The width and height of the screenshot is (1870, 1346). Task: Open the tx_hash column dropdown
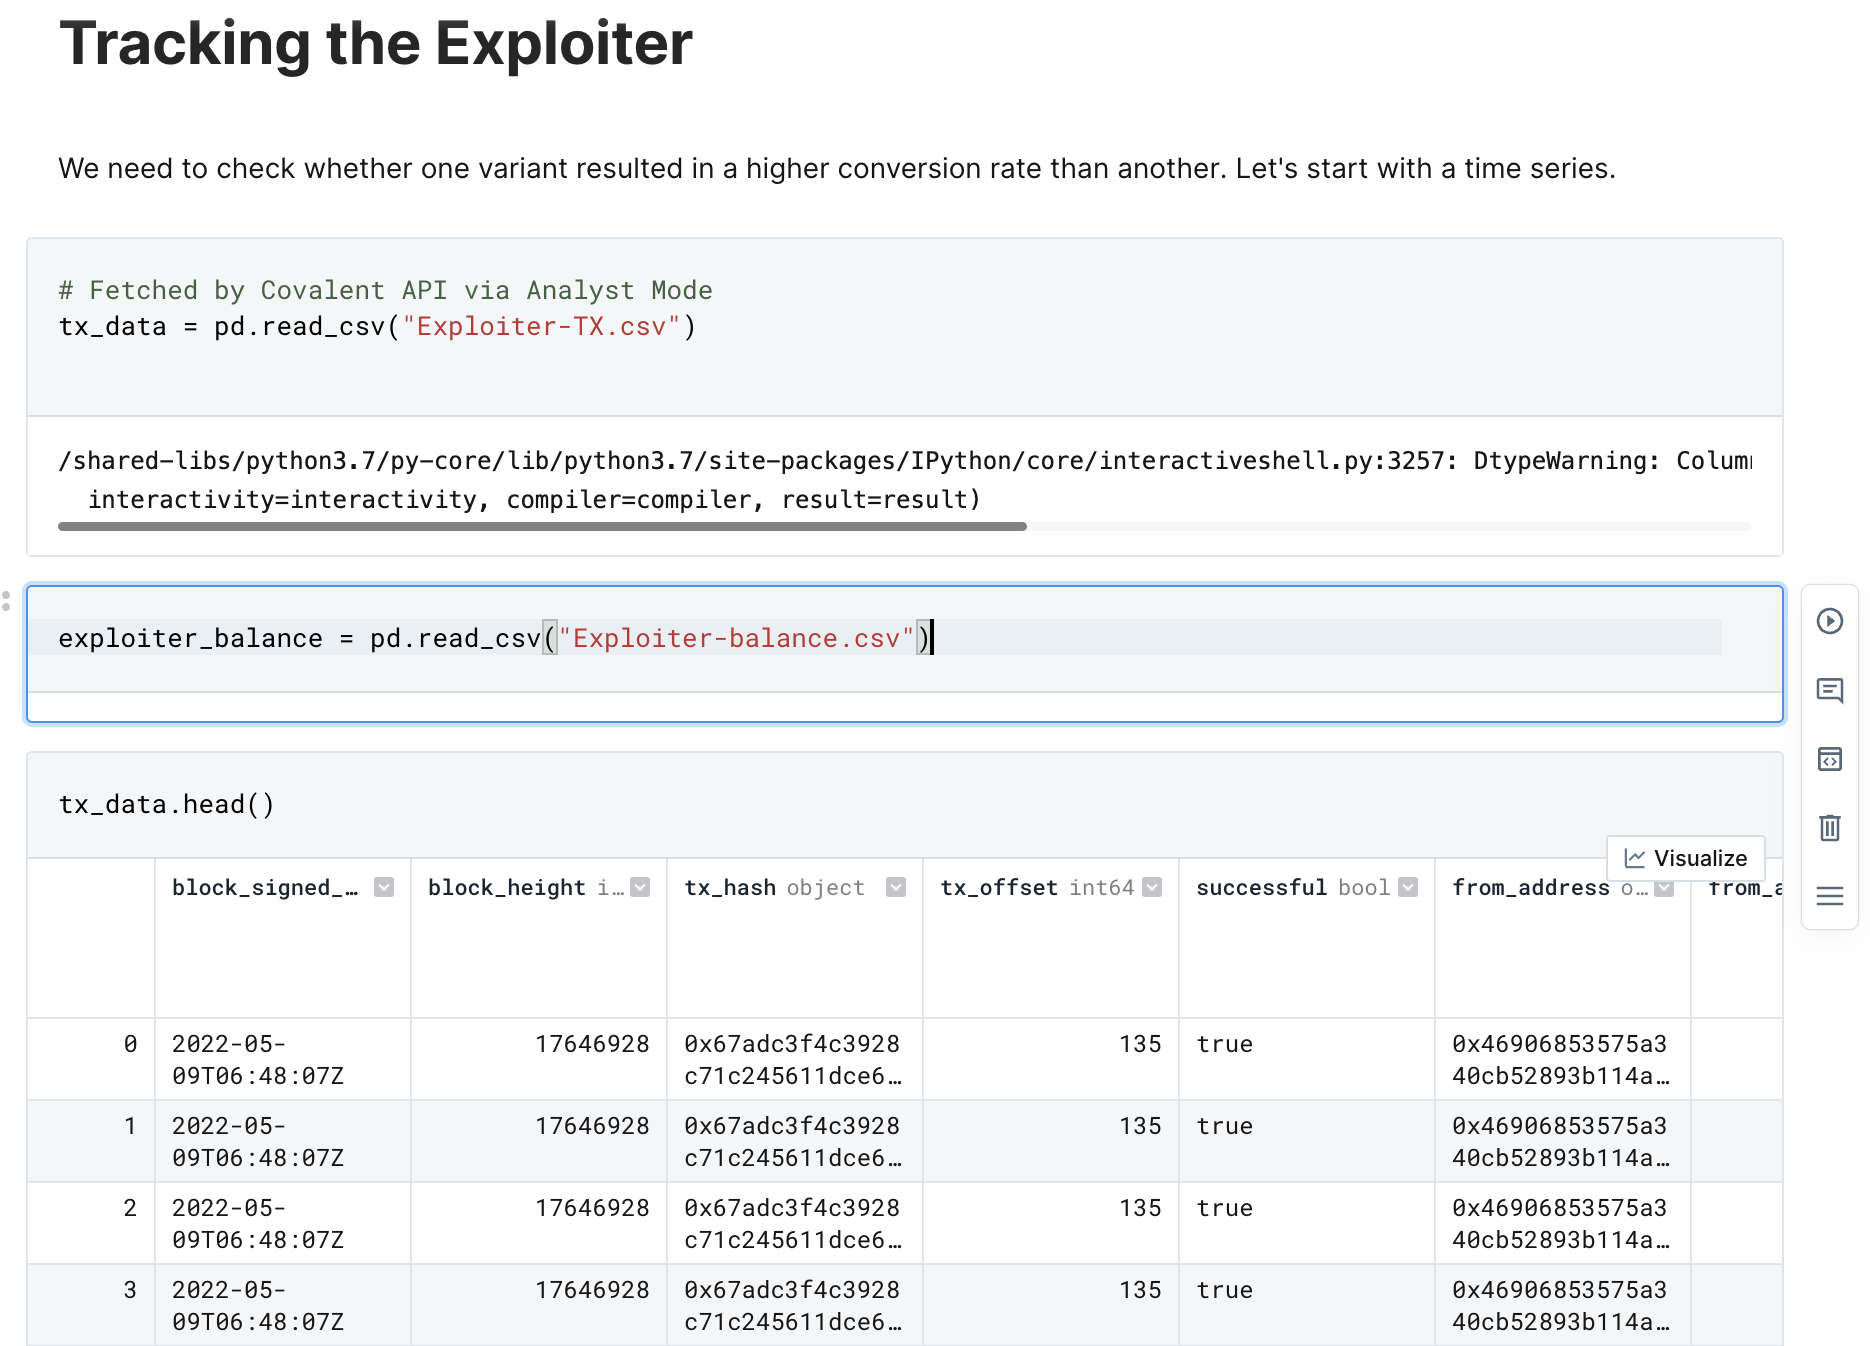point(896,887)
